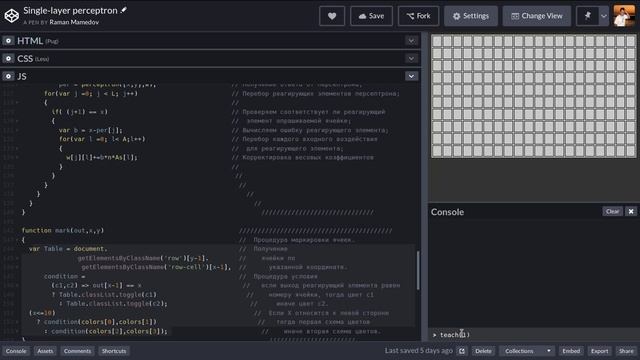Click top-left cell of preview grid
Screen dimensions: 640x360
(x=437, y=41)
